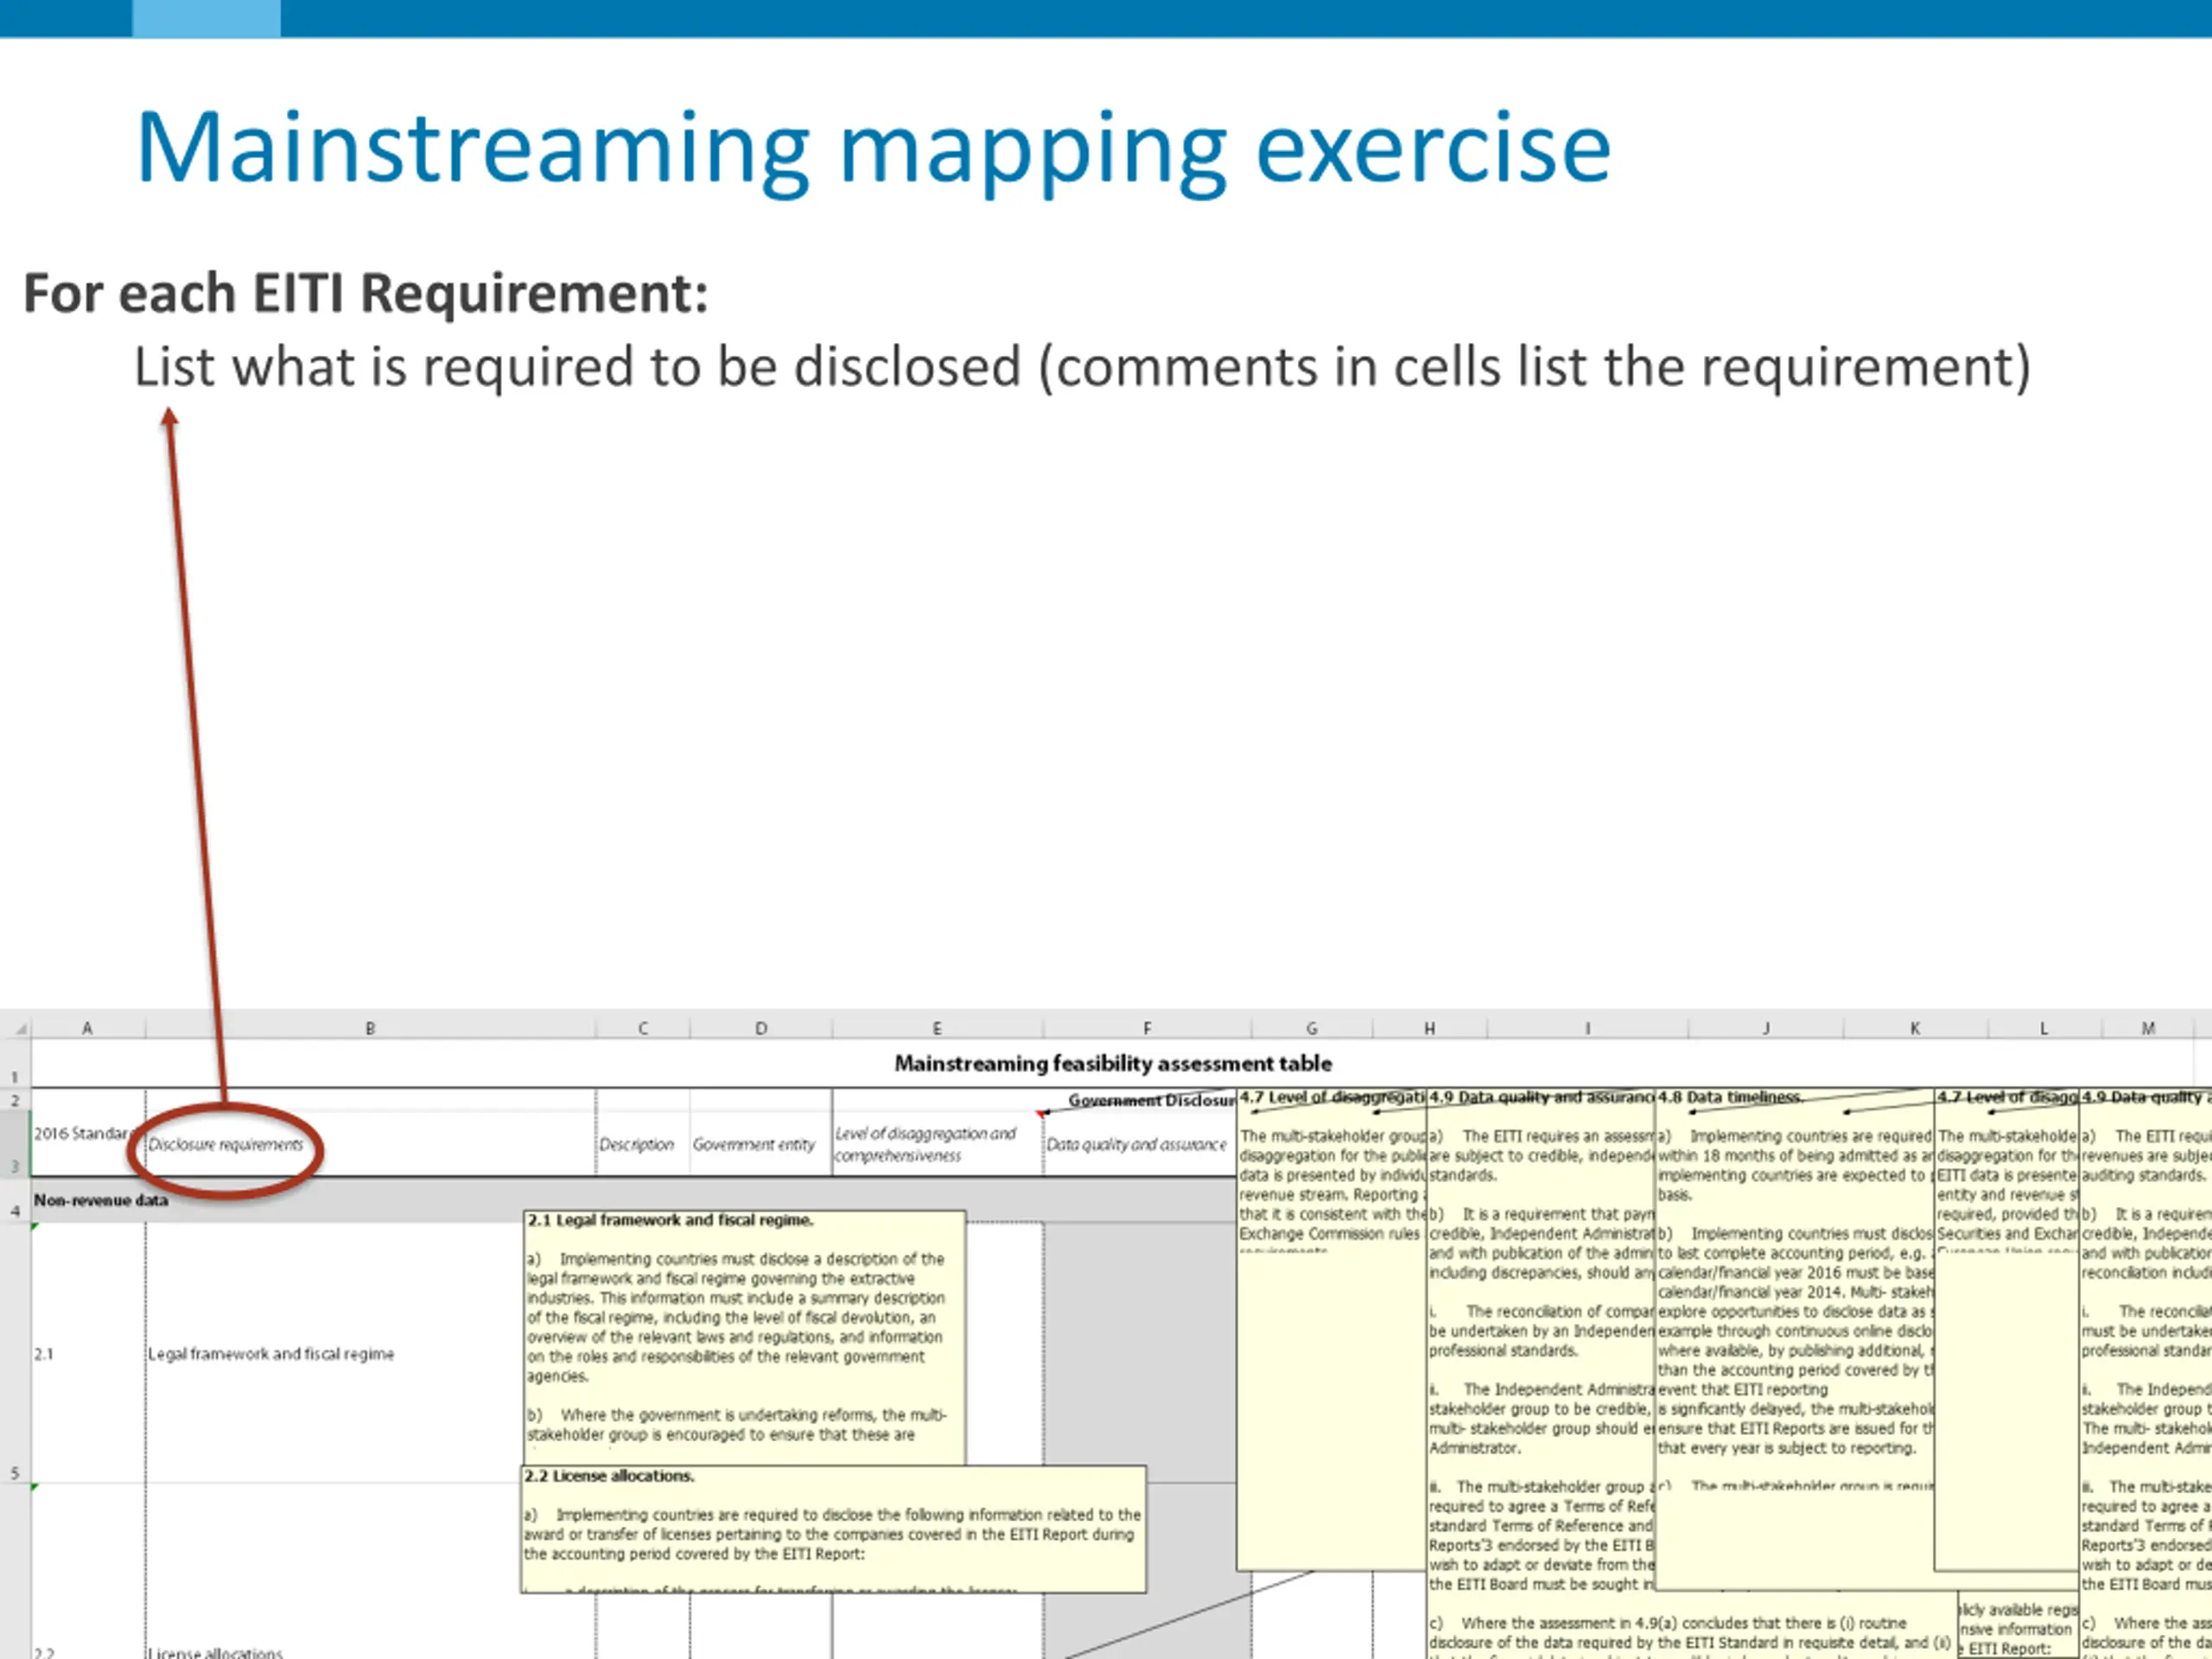Screen dimensions: 2212x1659
Task: Select row 1 header
Action: tap(16, 1063)
